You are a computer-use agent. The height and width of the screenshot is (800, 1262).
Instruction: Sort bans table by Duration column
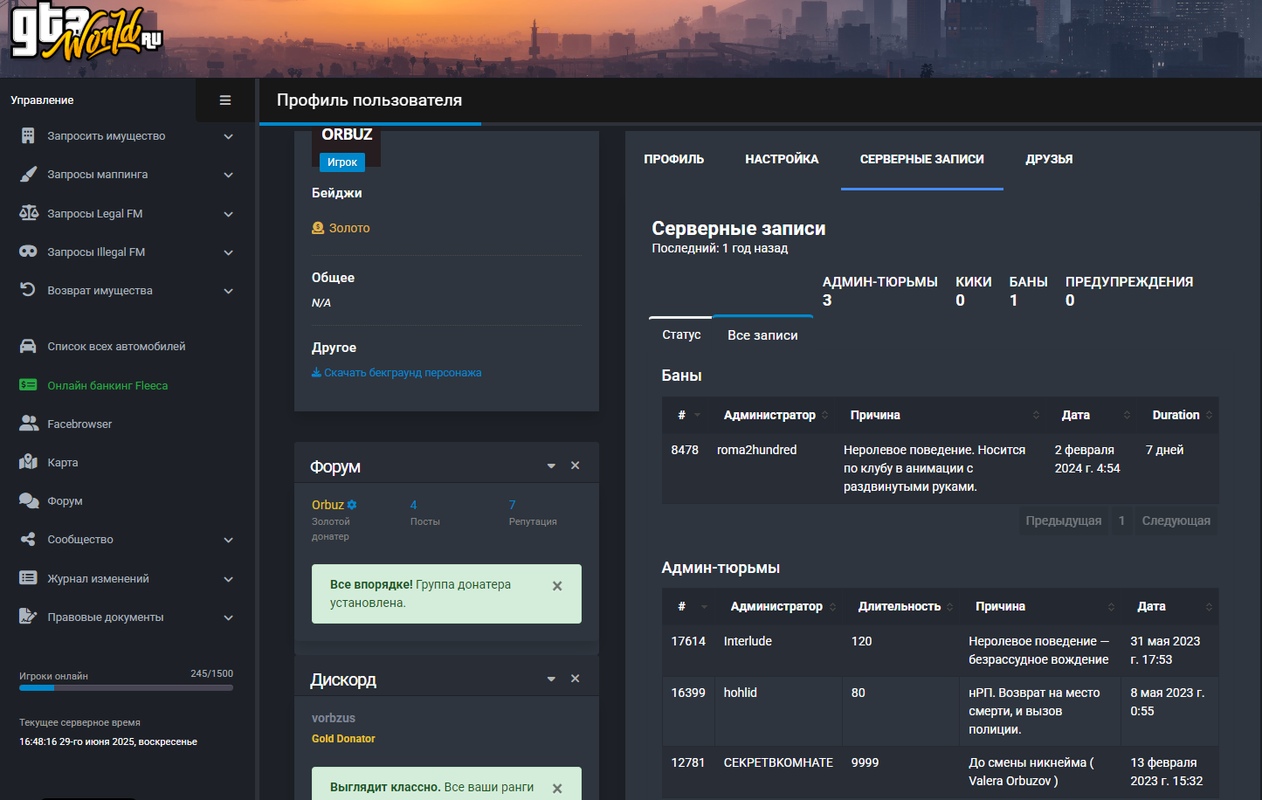coord(1178,415)
